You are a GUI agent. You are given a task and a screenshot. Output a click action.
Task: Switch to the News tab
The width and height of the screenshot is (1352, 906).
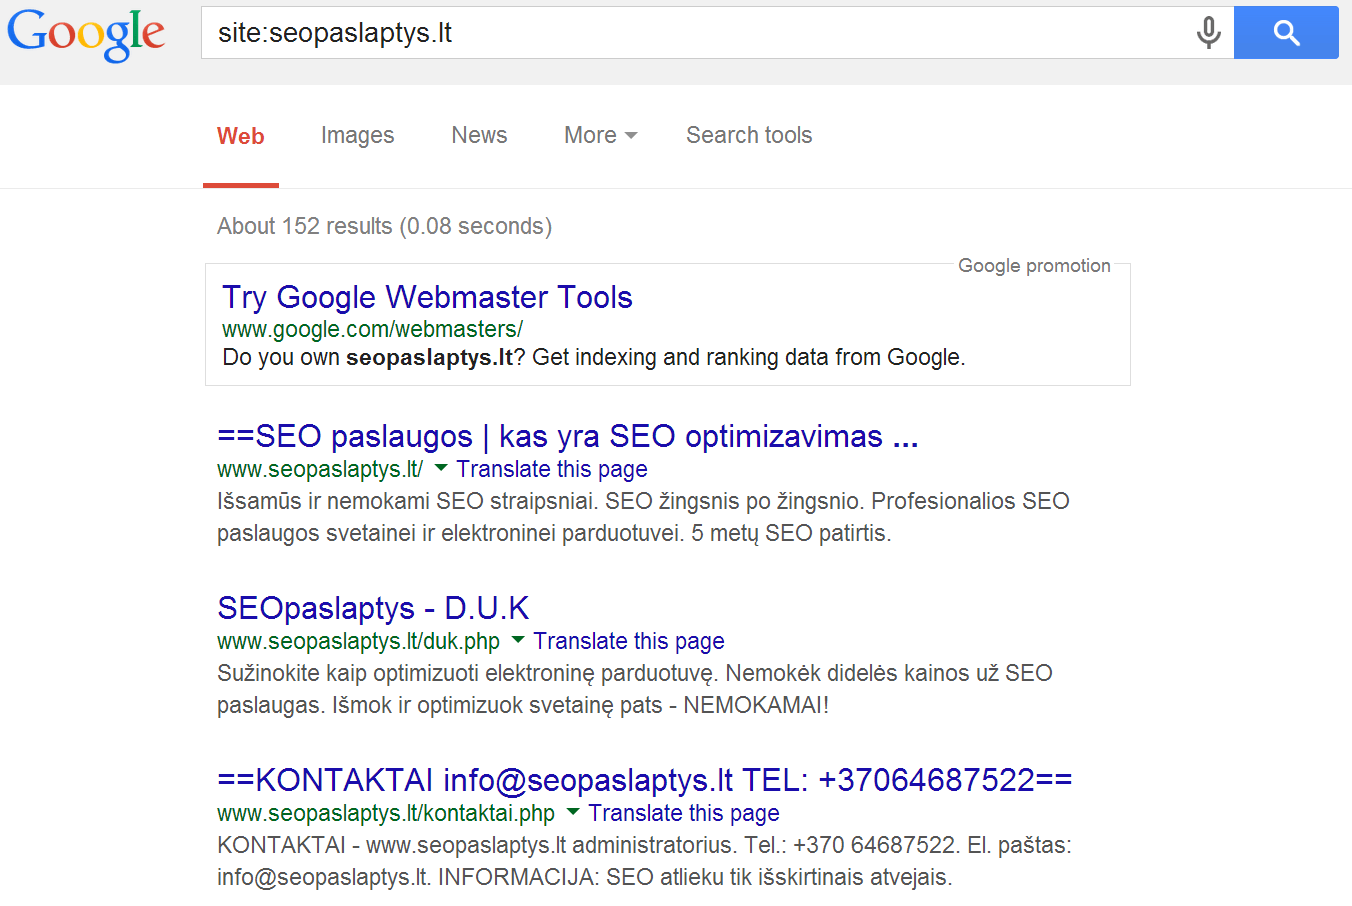[479, 135]
